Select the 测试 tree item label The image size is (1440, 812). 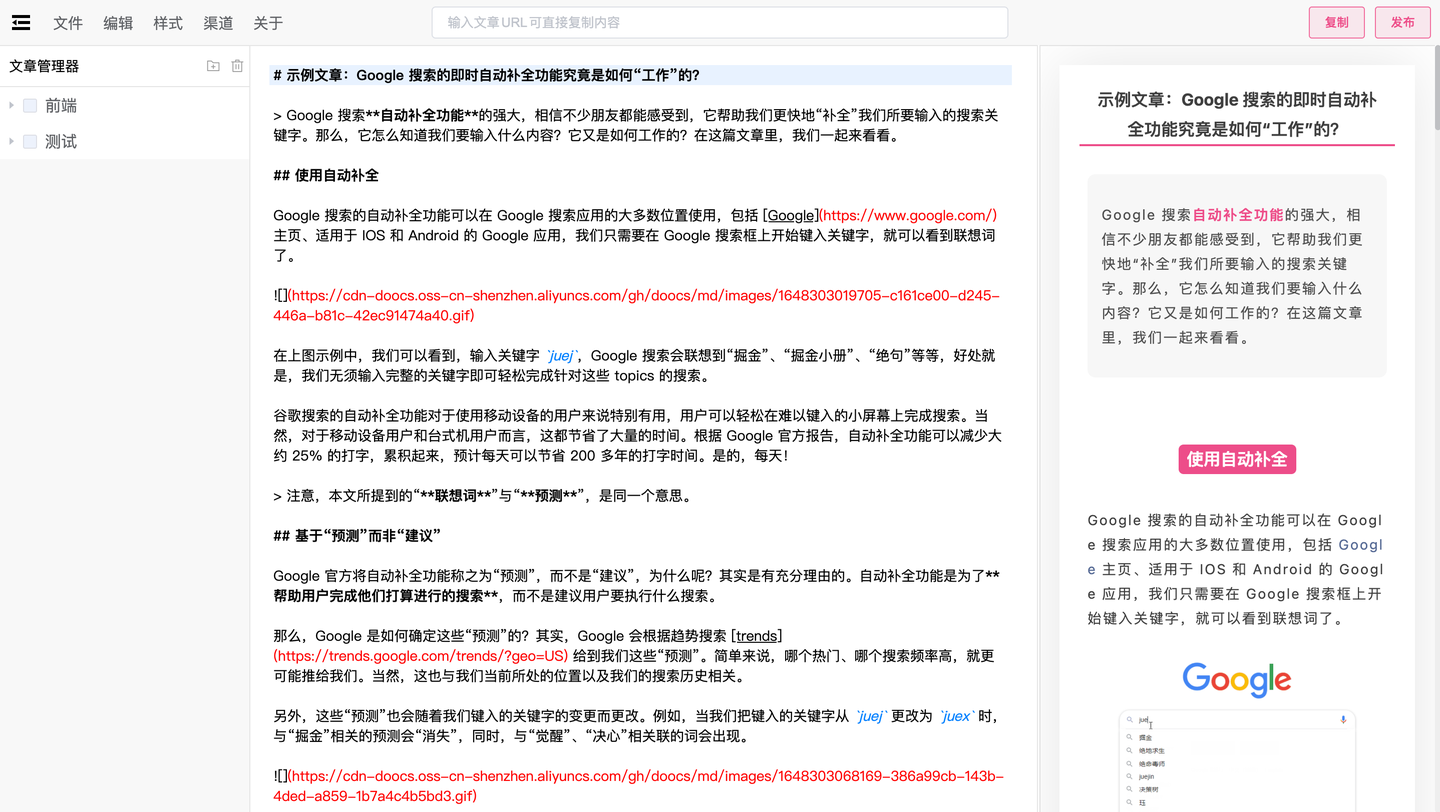coord(61,142)
